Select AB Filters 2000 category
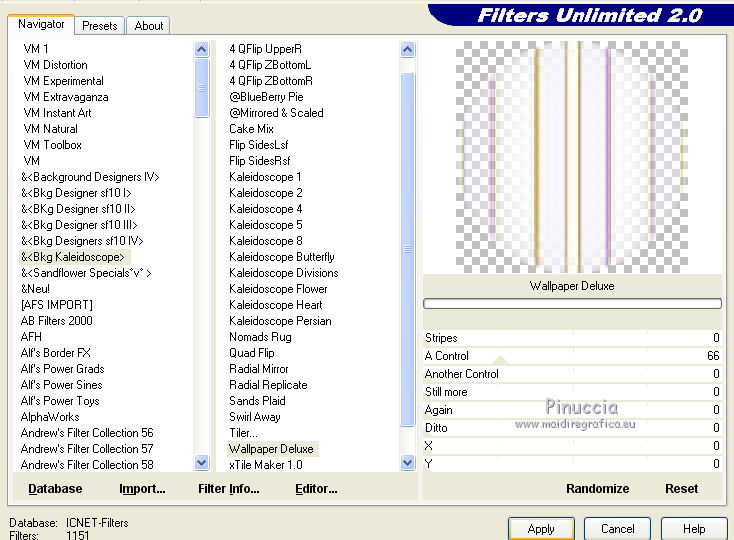Screen dimensions: 734x540 [57, 321]
